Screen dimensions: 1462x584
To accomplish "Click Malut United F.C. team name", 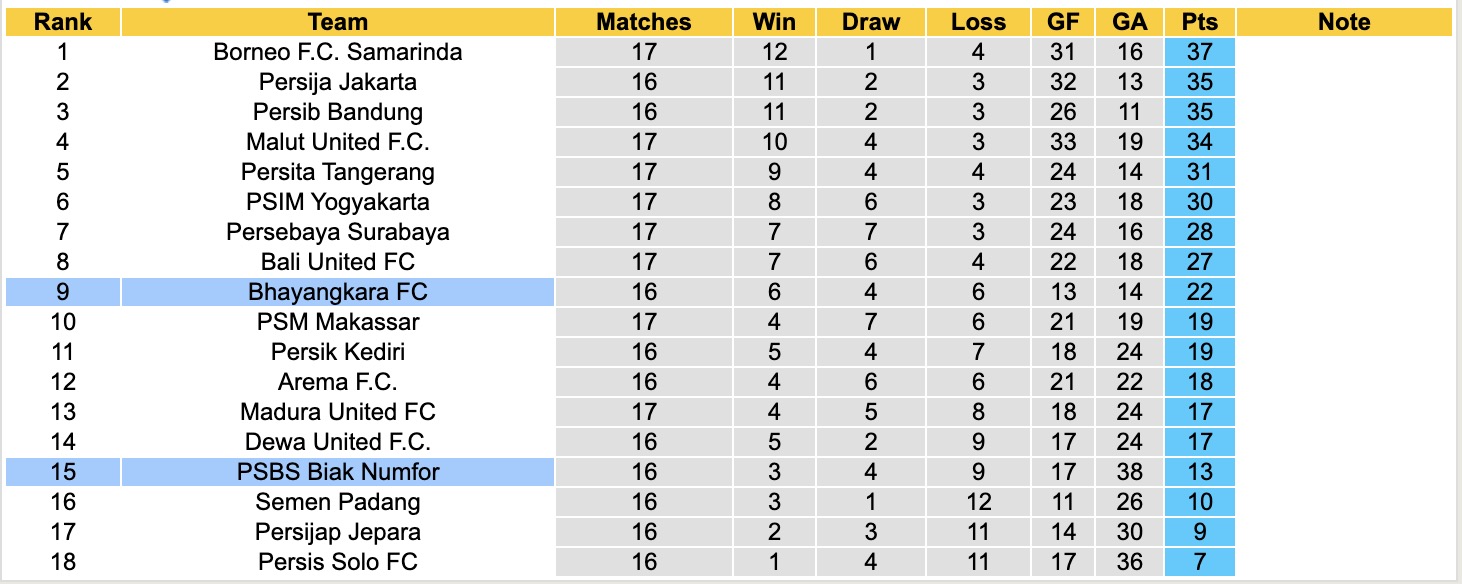I will click(x=338, y=142).
